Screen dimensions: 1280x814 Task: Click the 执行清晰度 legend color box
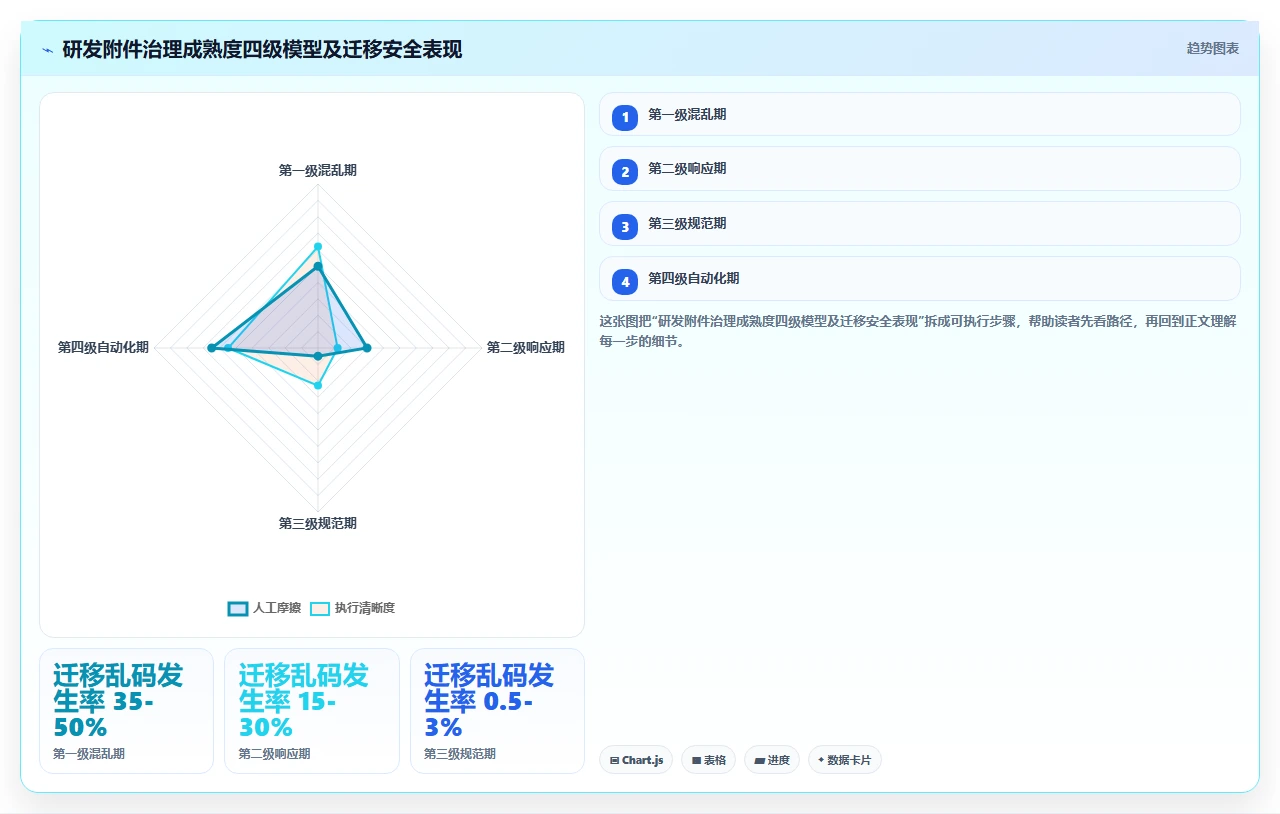tap(320, 608)
